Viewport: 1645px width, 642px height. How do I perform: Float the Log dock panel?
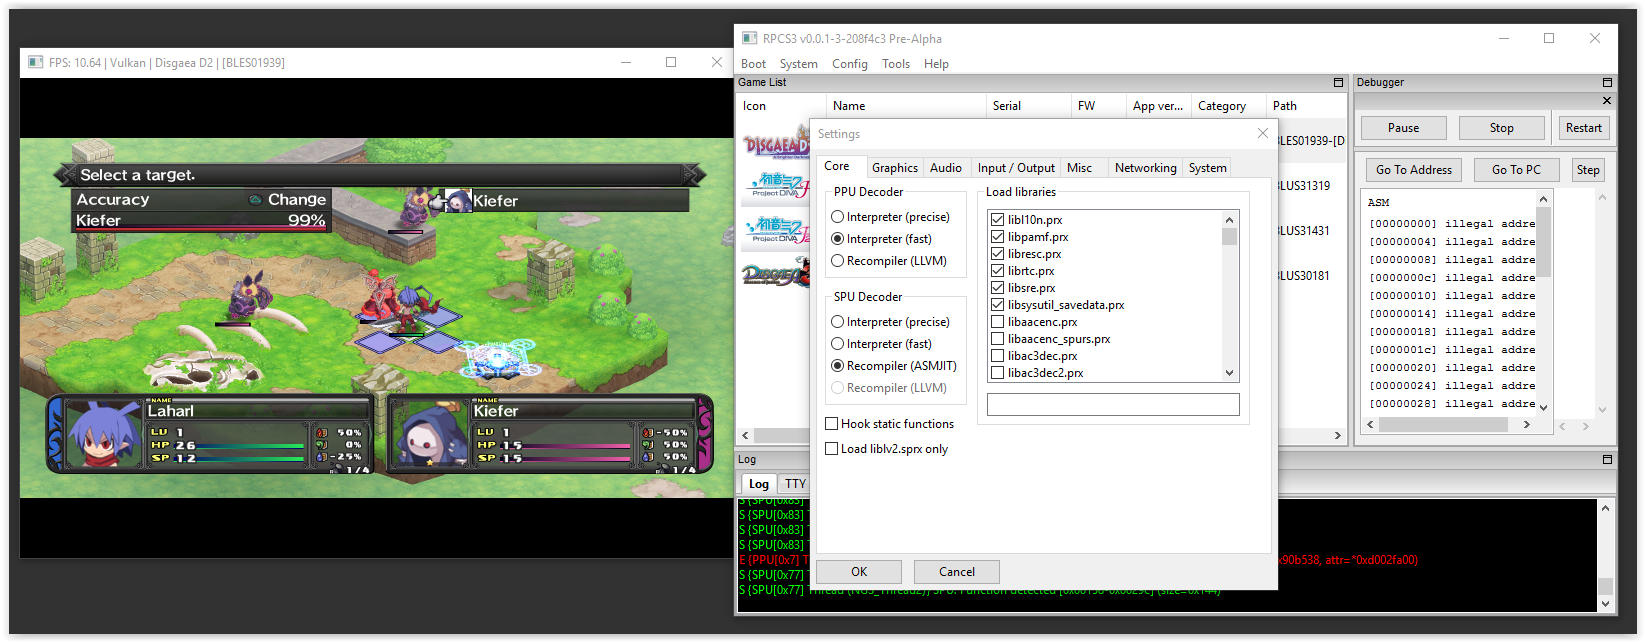[x=1607, y=459]
